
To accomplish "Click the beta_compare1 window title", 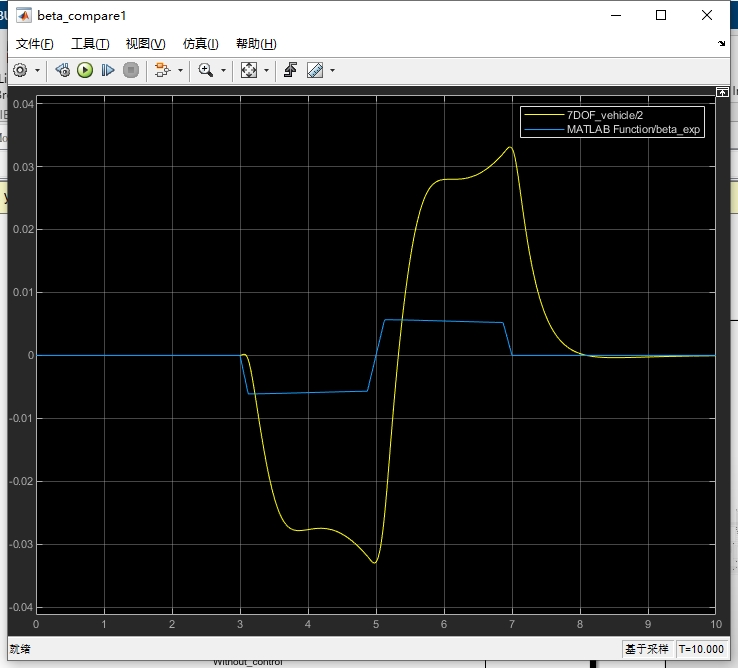I will pyautogui.click(x=81, y=16).
